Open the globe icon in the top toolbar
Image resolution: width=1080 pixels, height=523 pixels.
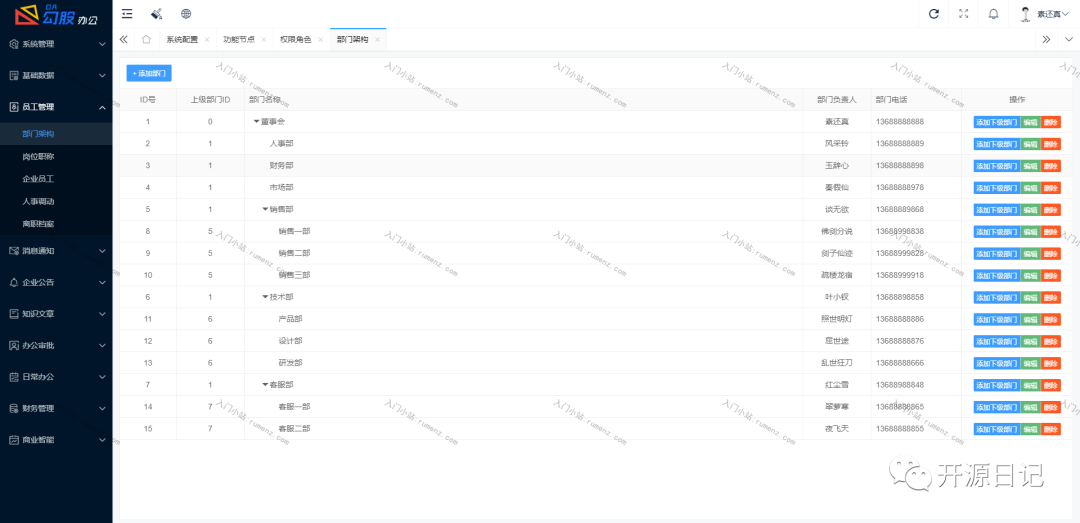186,14
